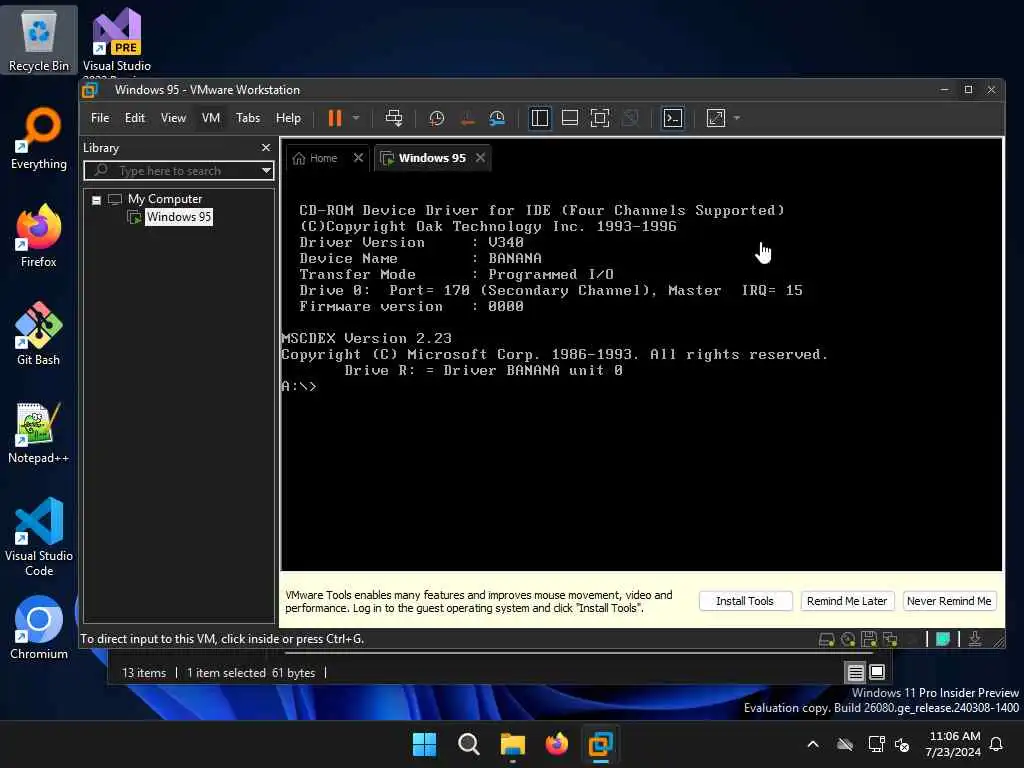
Task: Select the Visual Studio Code desktop shortcut
Action: 39,537
